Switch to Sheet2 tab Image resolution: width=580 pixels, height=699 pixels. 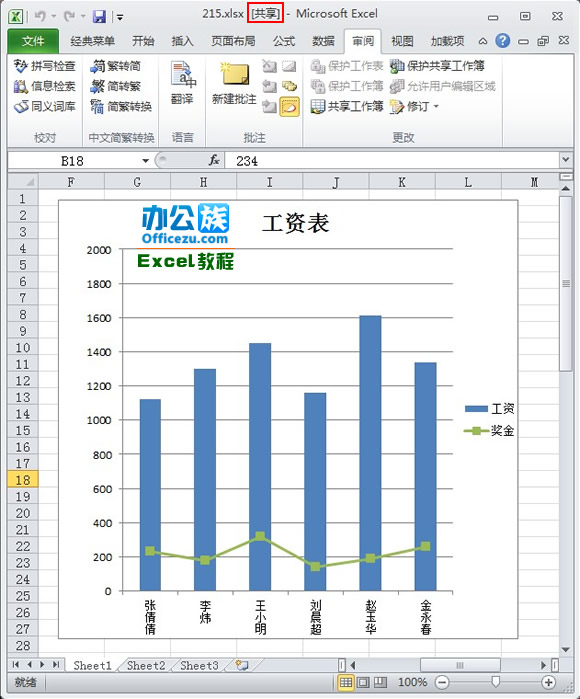(x=146, y=666)
